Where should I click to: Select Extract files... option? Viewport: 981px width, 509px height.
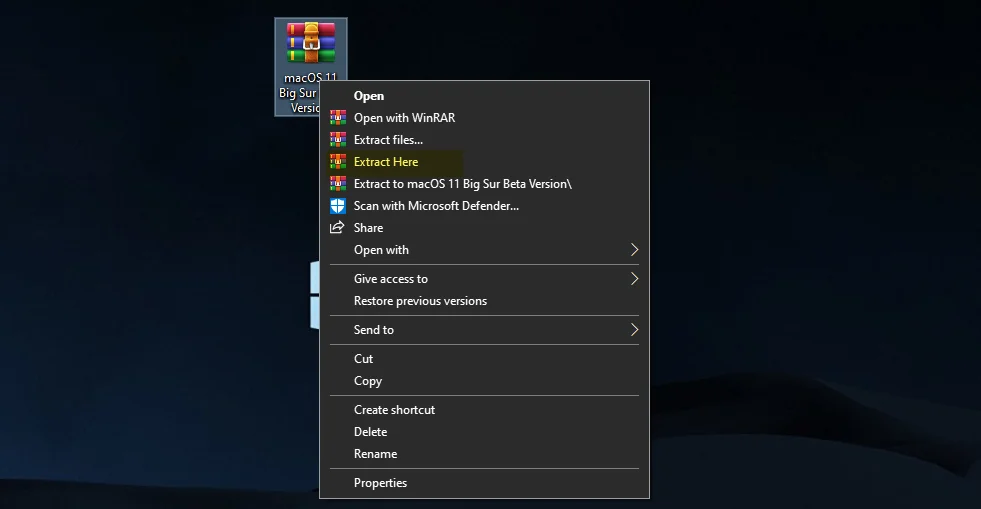point(484,139)
